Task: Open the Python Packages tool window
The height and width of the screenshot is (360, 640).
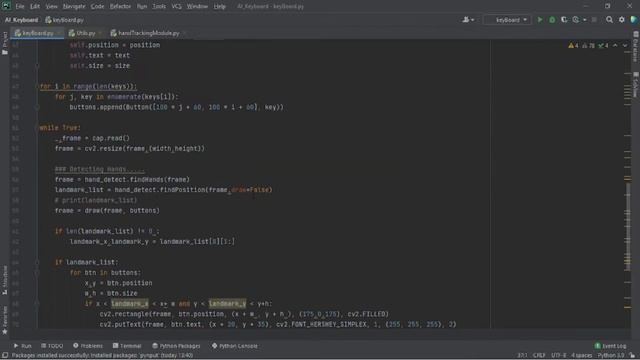Action: (x=176, y=346)
